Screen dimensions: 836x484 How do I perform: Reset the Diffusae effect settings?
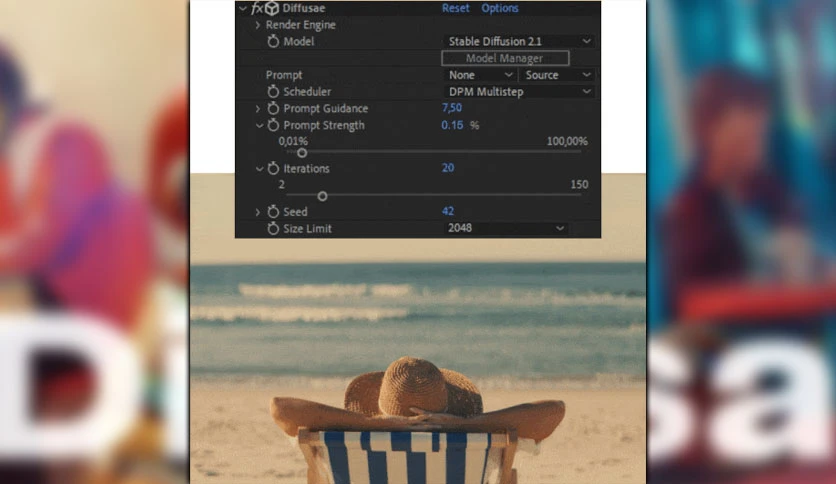tap(455, 8)
